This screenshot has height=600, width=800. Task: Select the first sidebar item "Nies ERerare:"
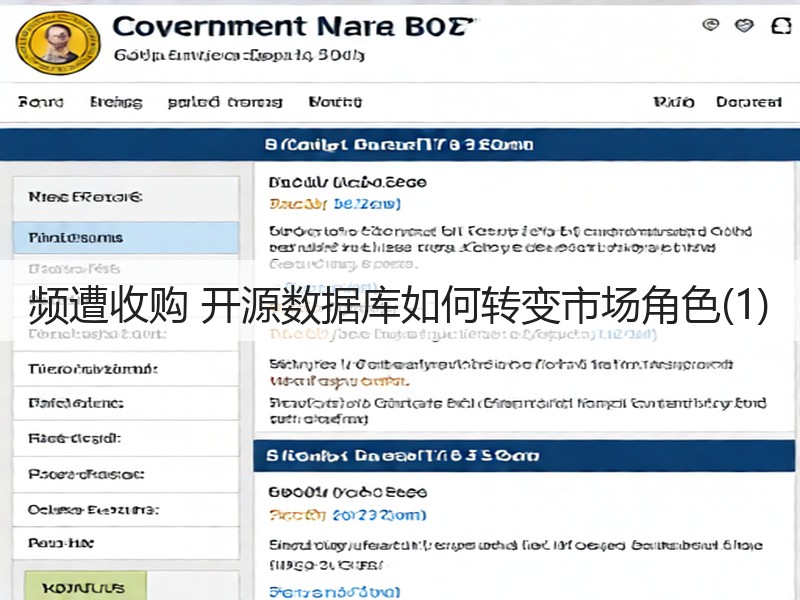126,197
